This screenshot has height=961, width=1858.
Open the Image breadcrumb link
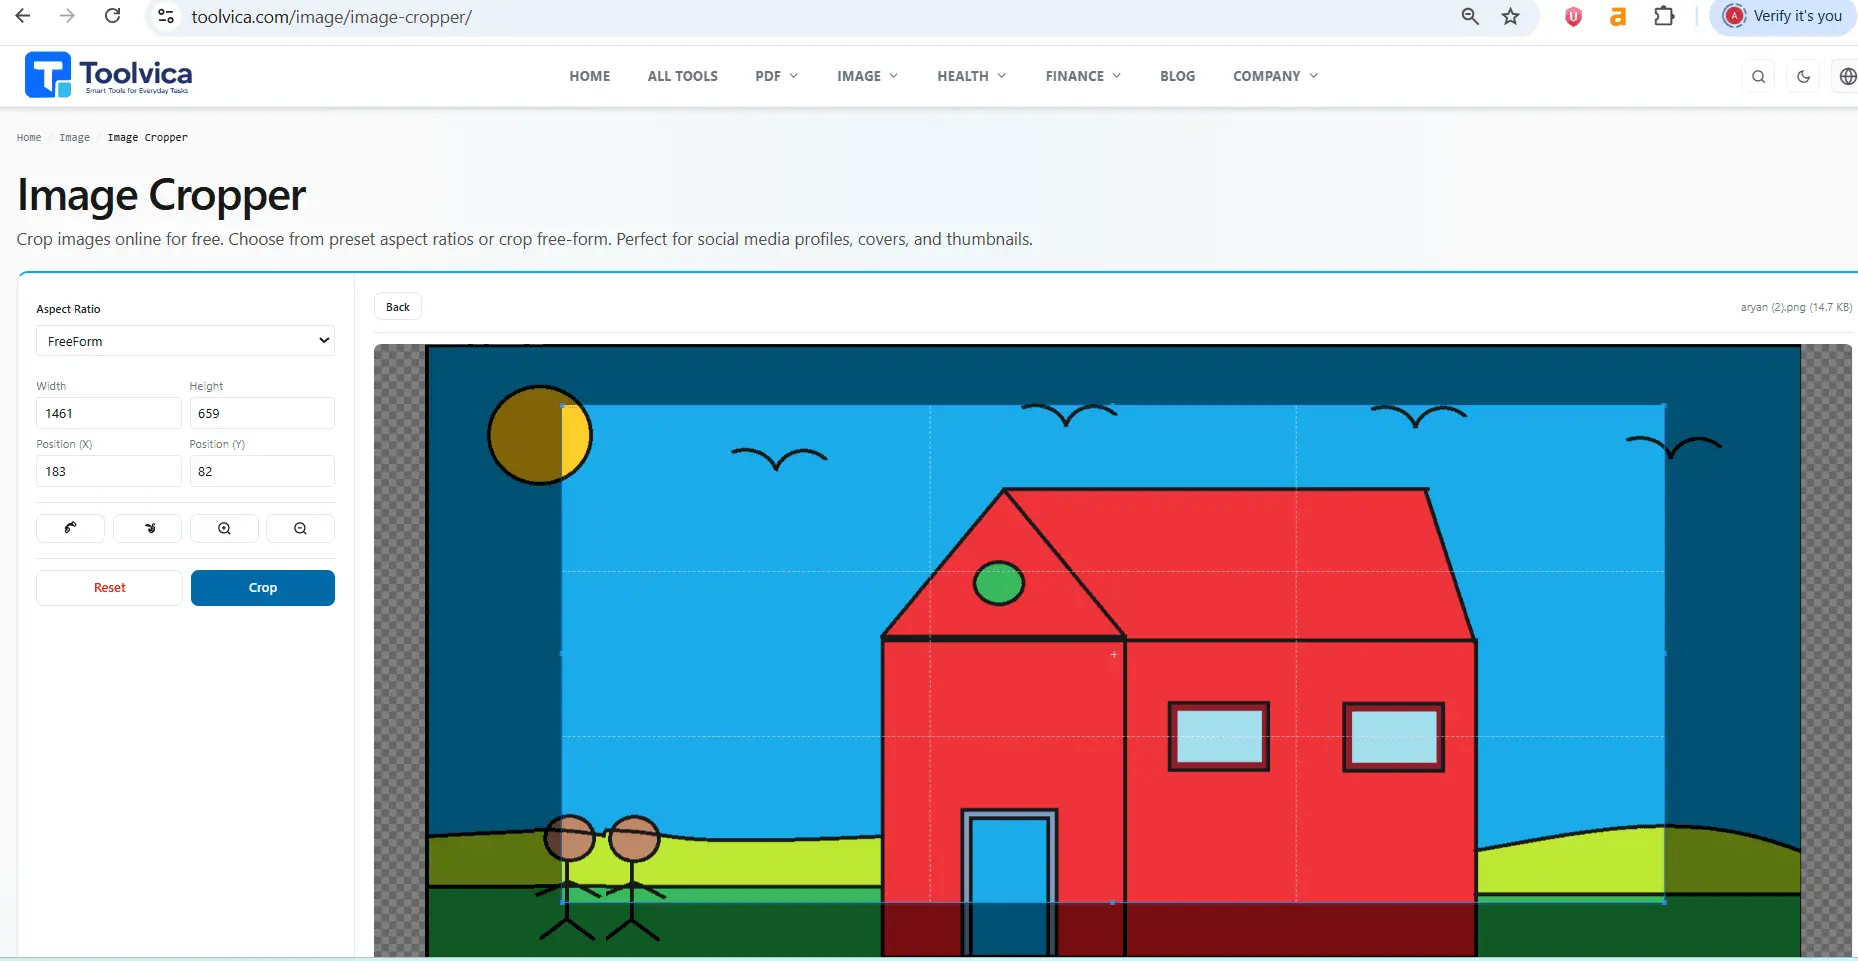(x=75, y=138)
